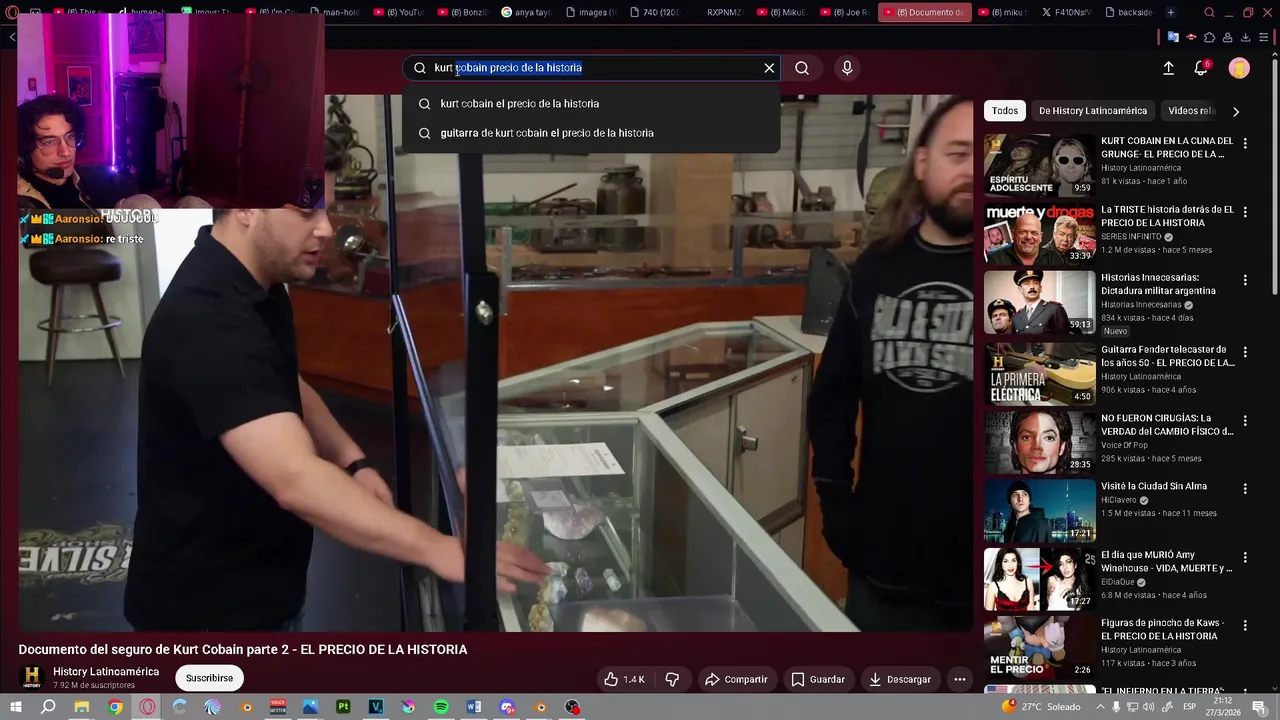Open more actions ellipsis below the video

click(960, 679)
